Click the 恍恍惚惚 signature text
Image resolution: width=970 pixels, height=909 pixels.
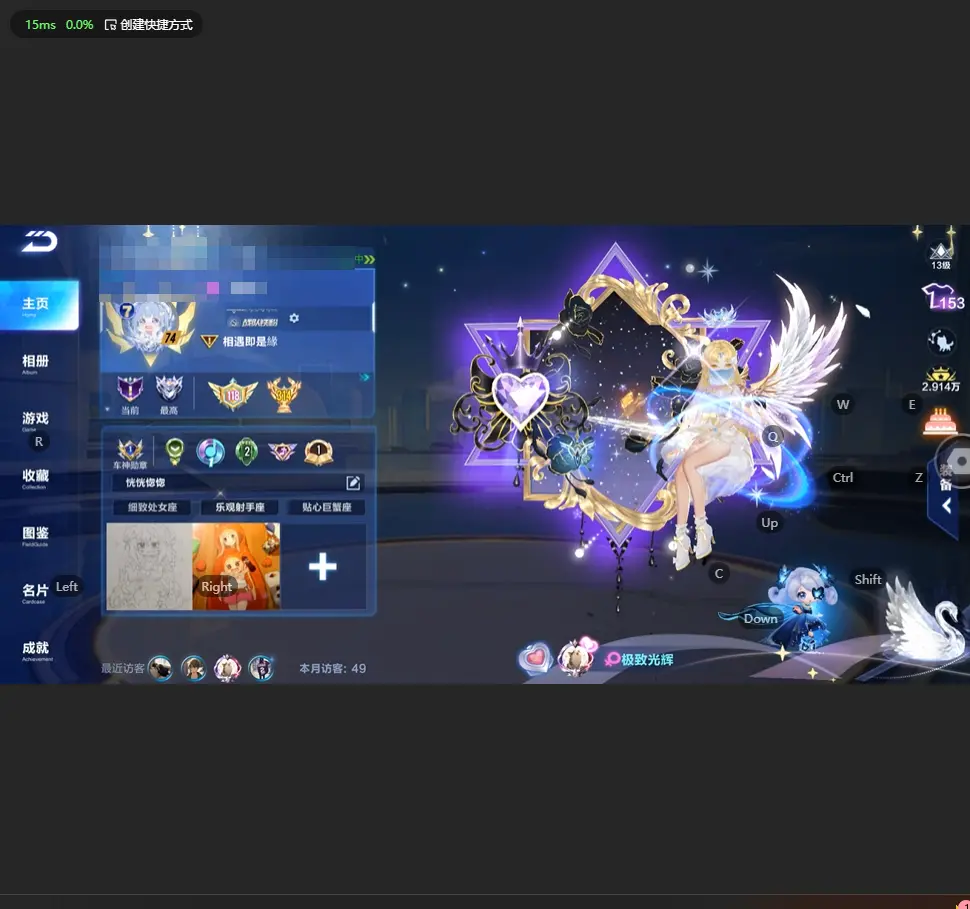(x=145, y=483)
